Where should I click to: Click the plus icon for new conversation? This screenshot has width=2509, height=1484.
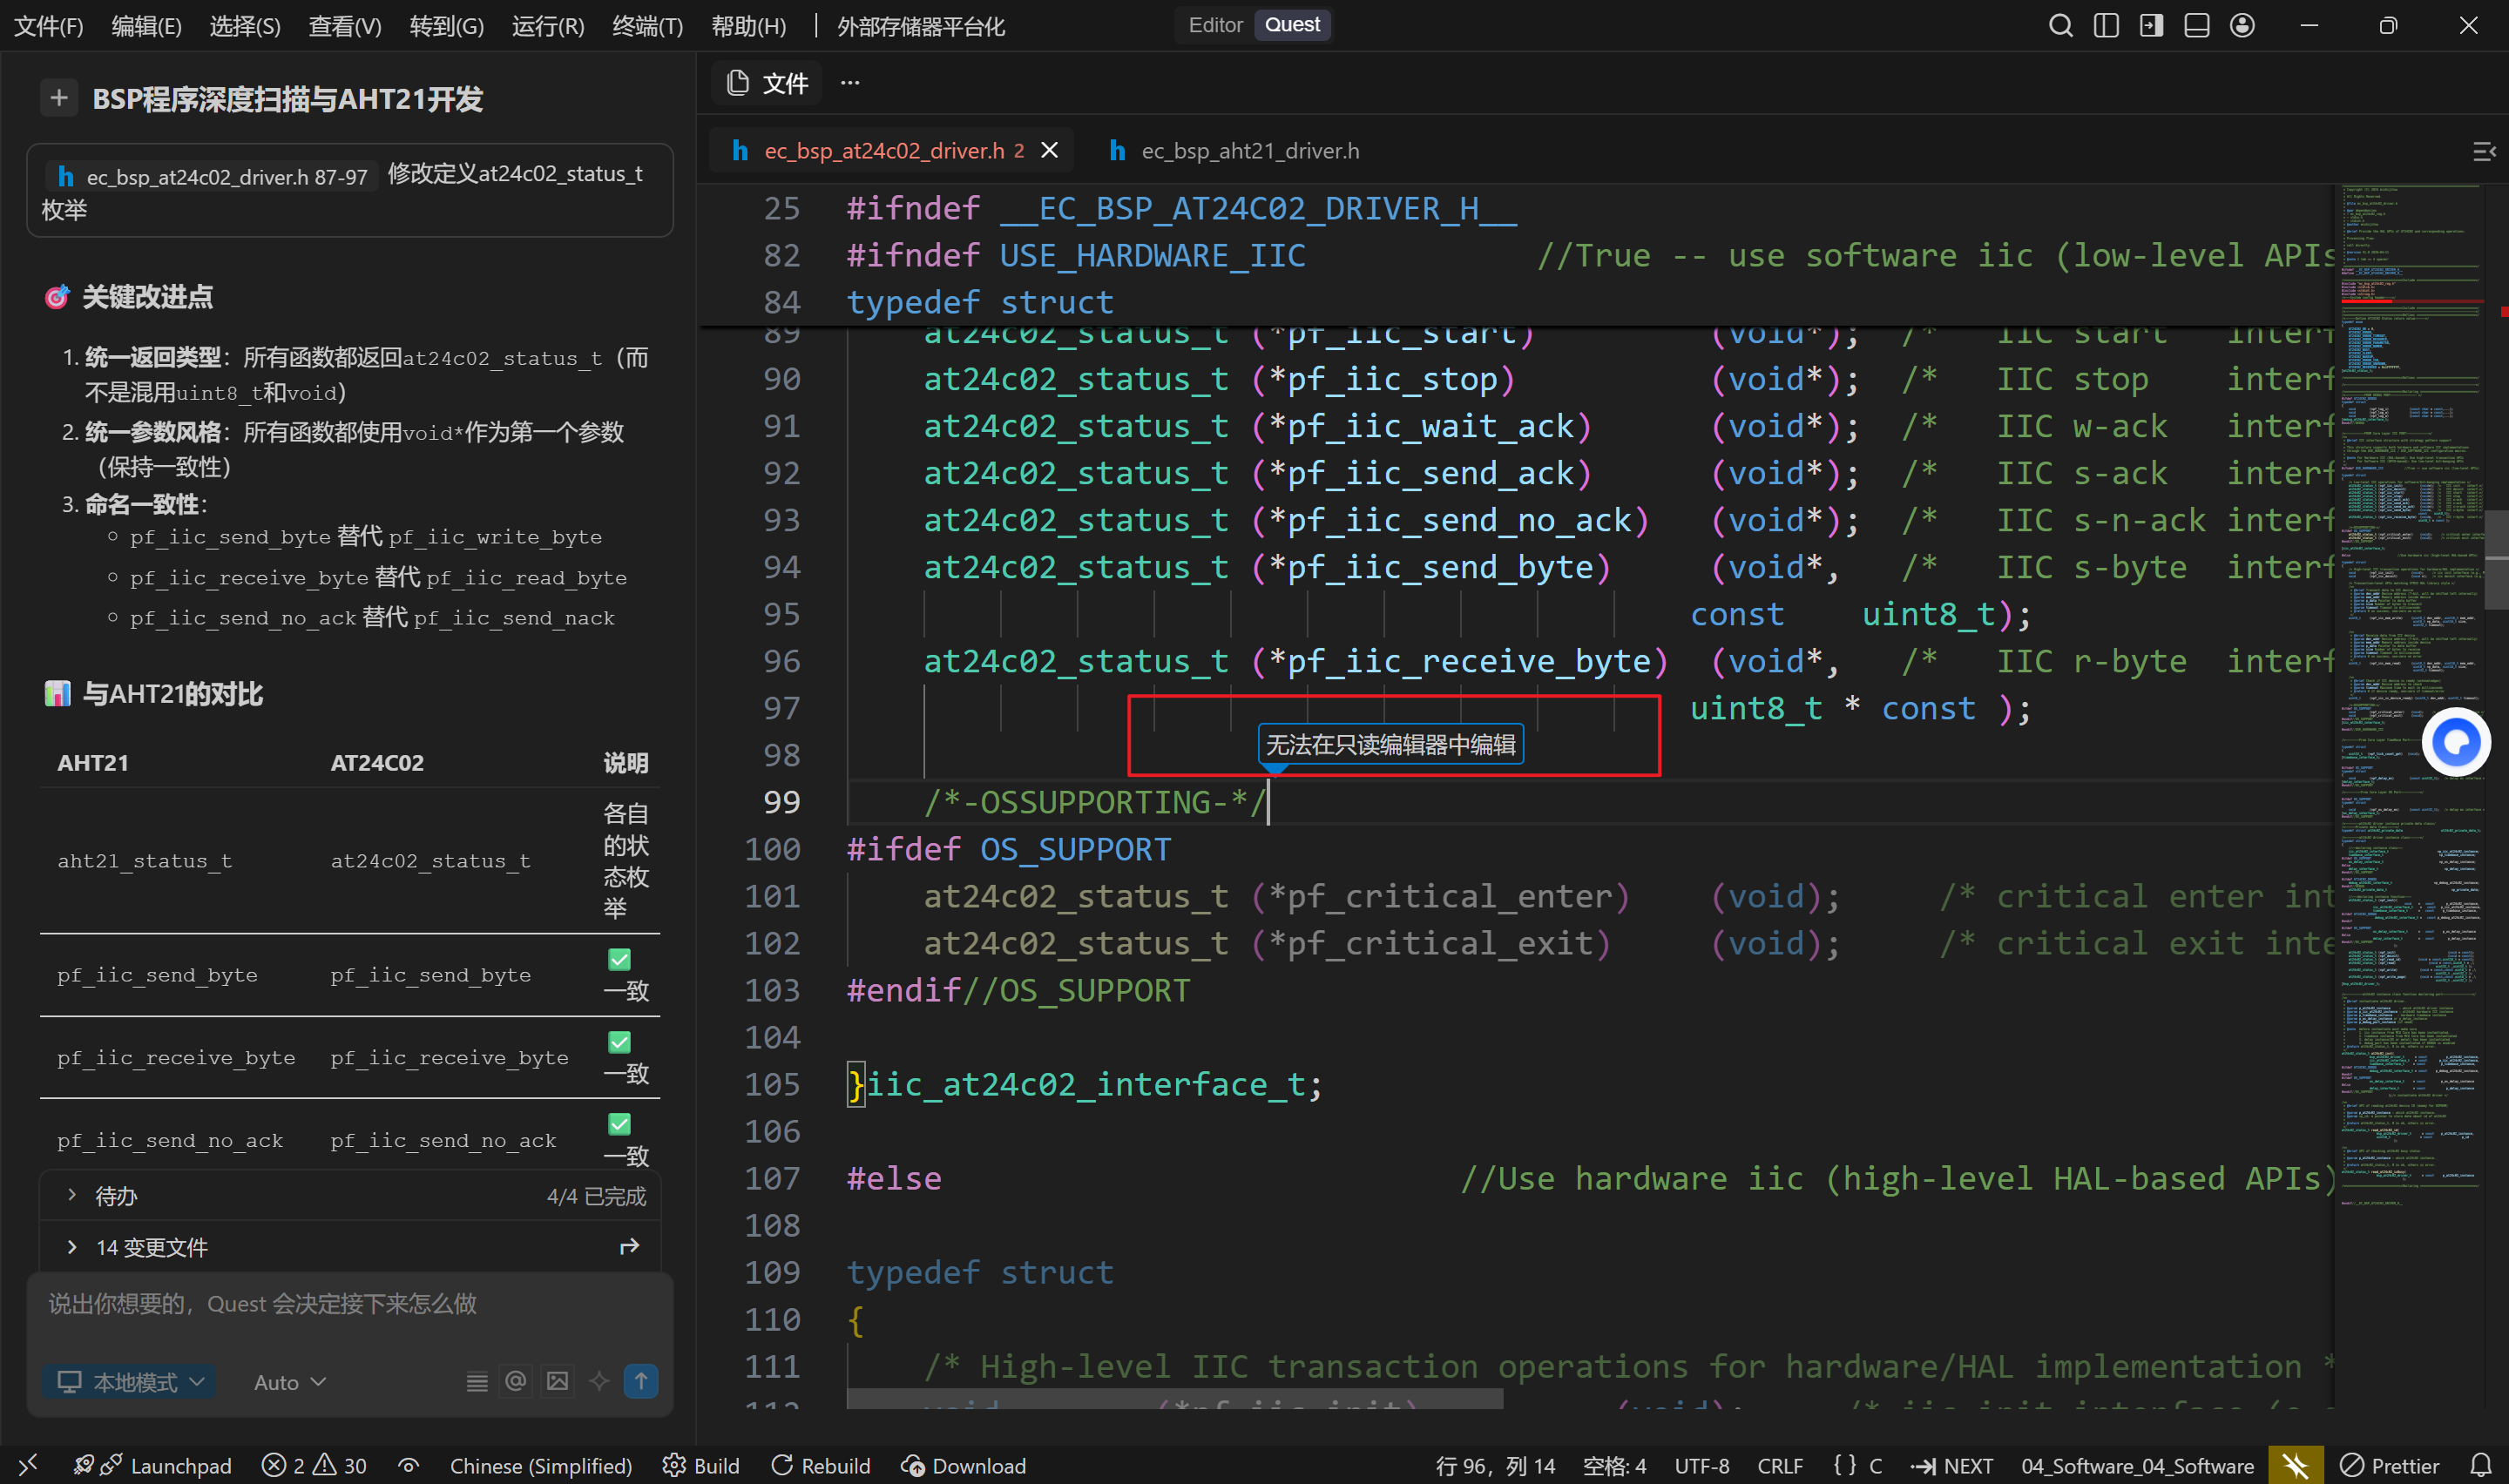(x=59, y=98)
